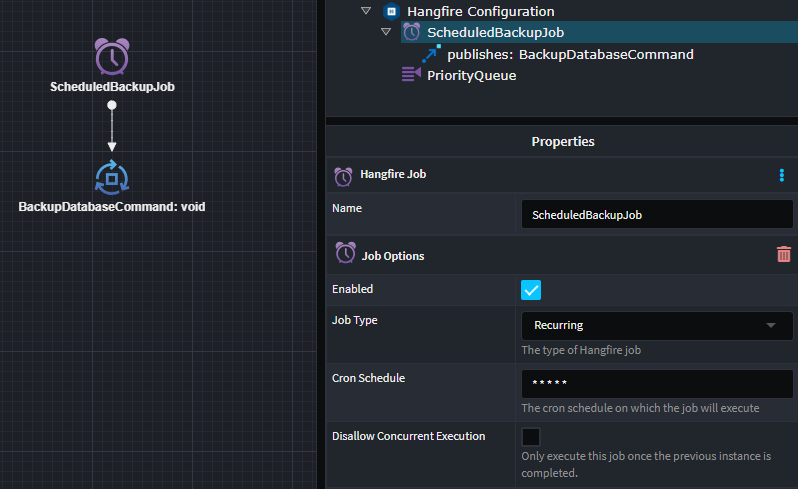
Task: Click the Properties panel header
Action: [562, 142]
